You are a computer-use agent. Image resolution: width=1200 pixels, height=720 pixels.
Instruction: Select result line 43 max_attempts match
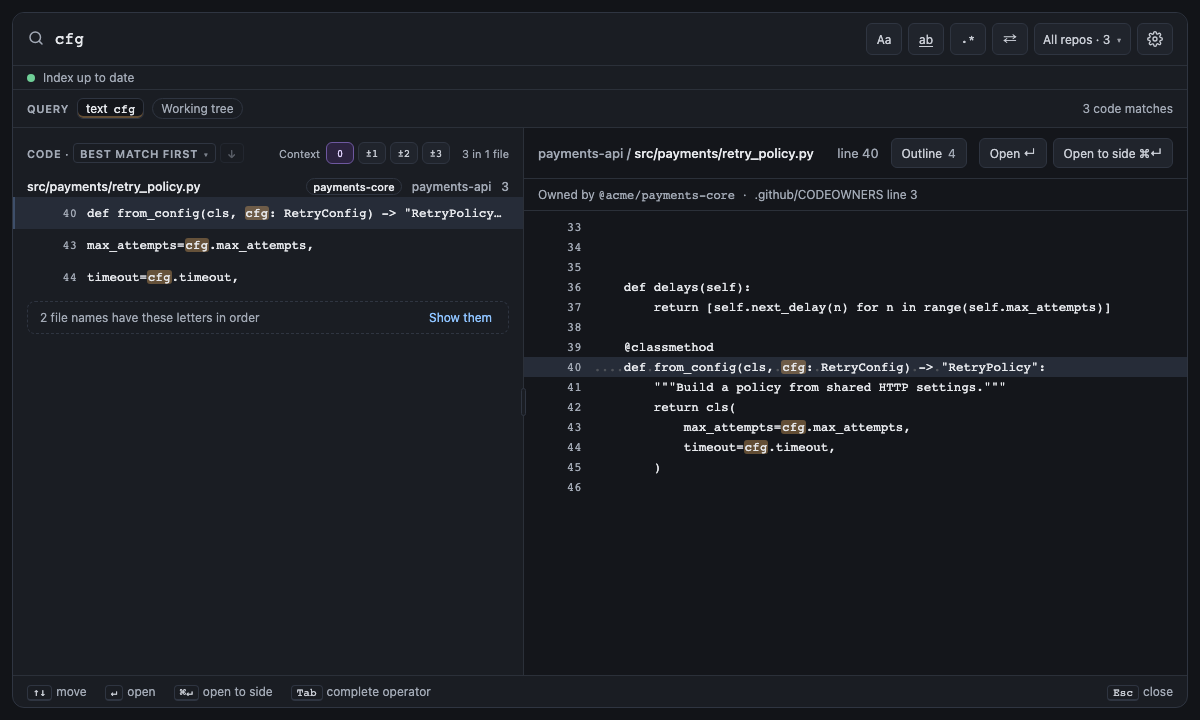point(268,245)
